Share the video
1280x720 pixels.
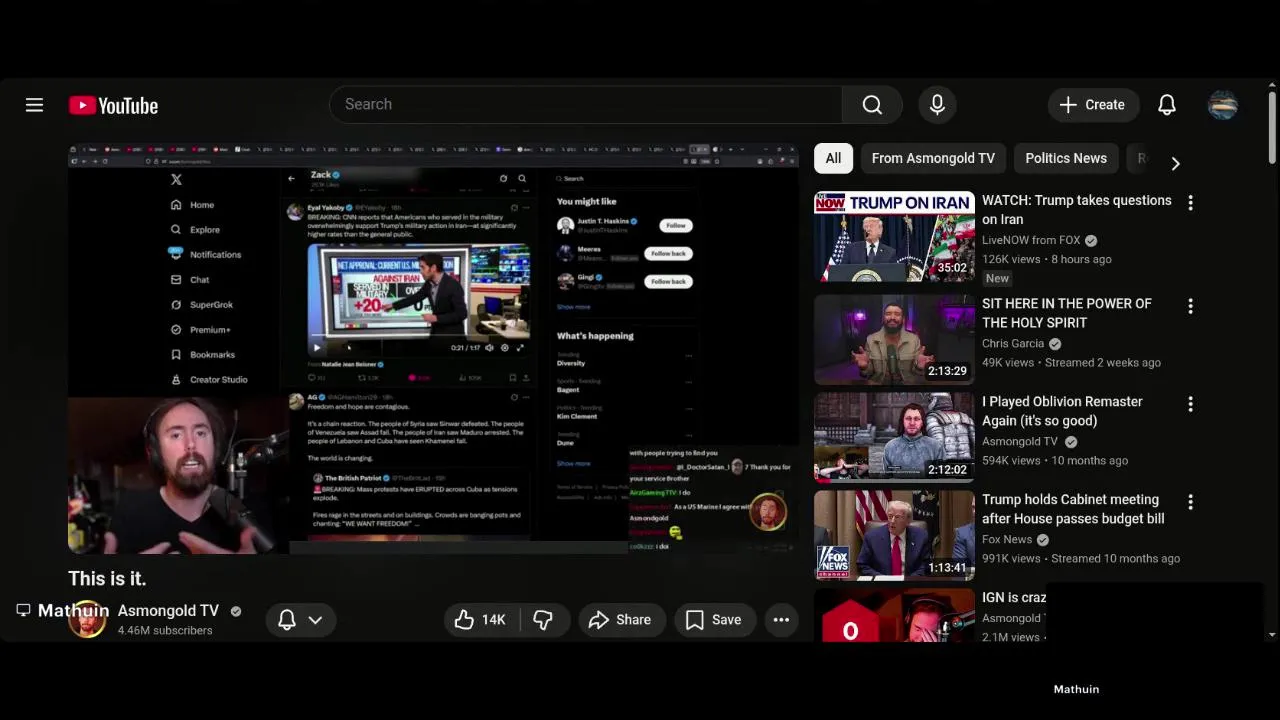coord(620,620)
